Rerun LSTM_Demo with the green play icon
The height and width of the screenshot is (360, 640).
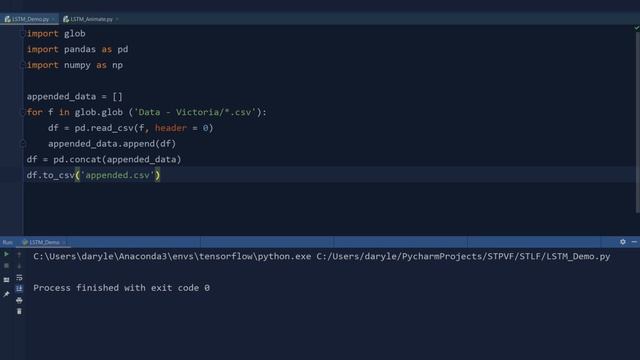coord(6,255)
